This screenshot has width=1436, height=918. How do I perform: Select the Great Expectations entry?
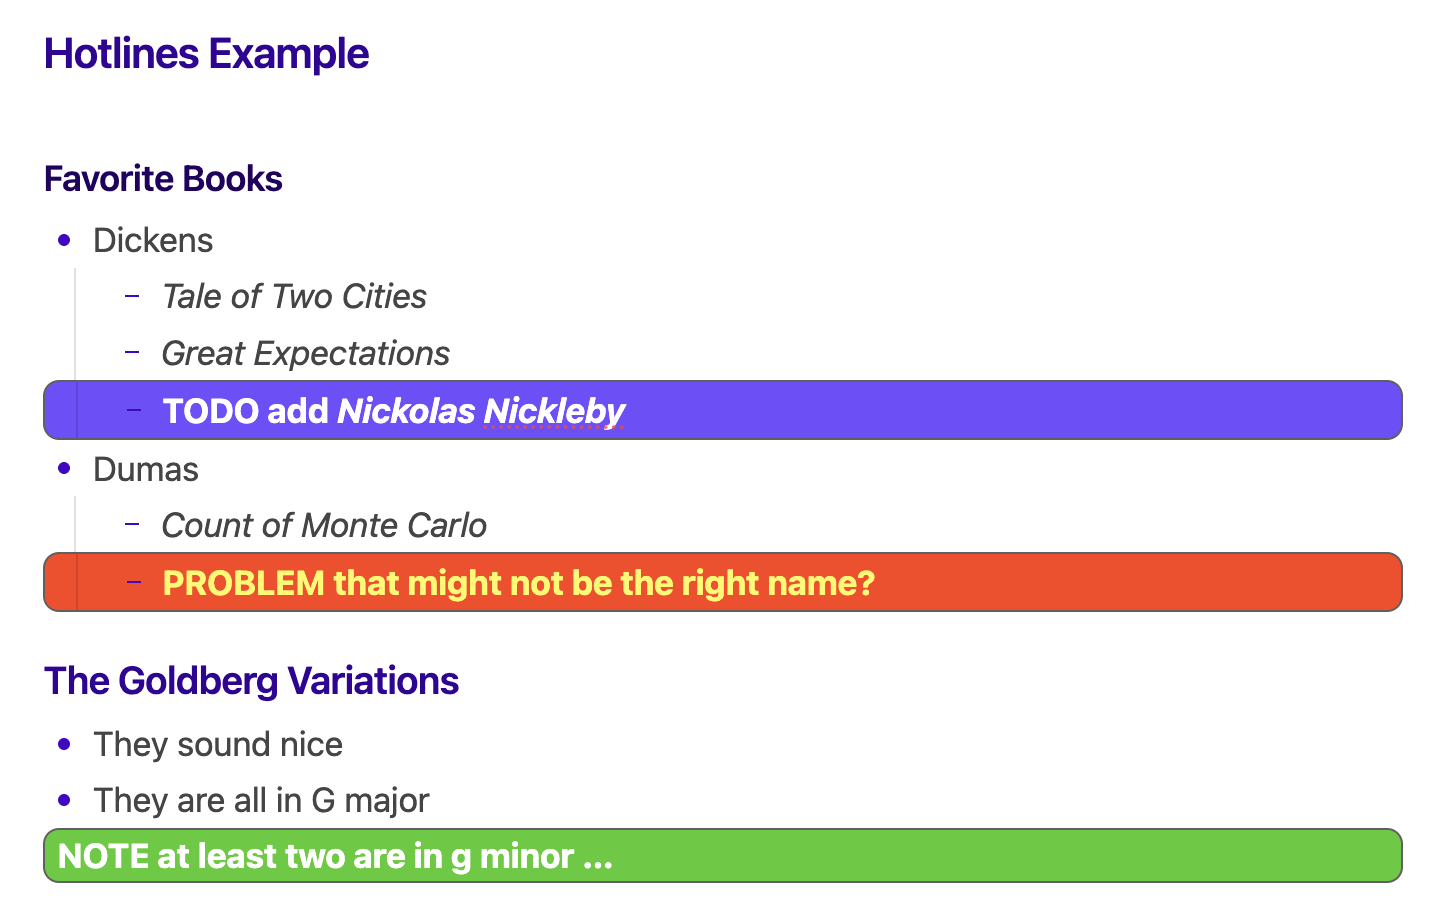click(305, 353)
